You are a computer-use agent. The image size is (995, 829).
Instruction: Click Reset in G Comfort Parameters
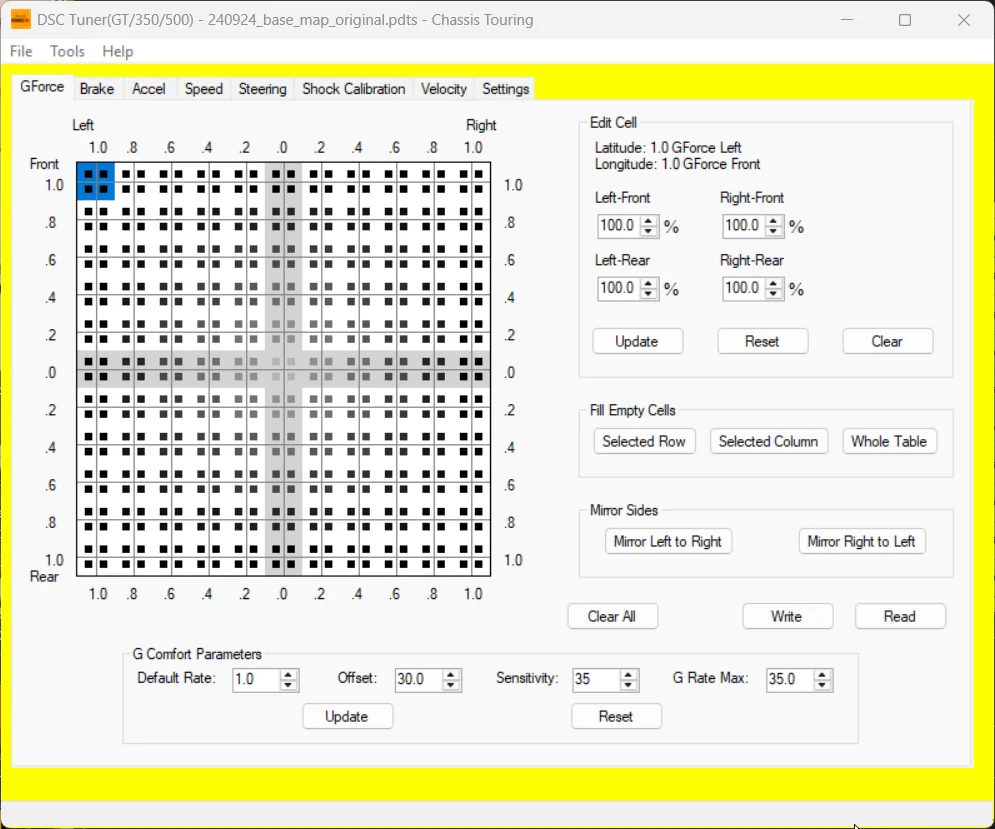point(616,717)
